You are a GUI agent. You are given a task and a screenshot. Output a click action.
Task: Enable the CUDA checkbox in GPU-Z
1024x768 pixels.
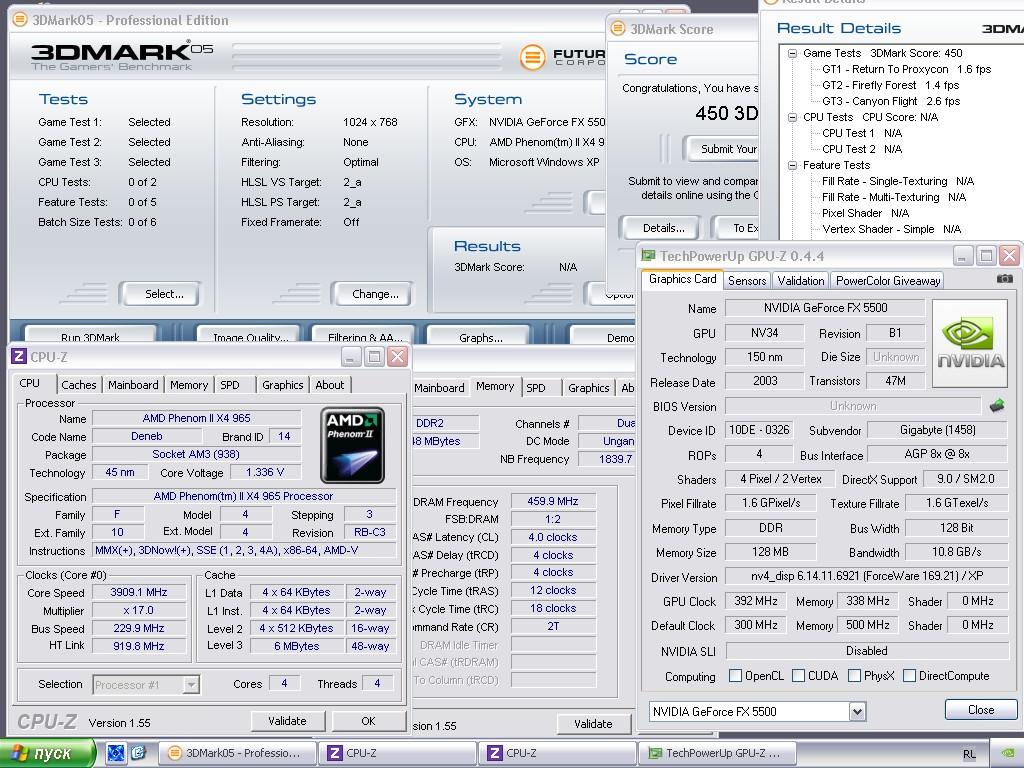click(798, 675)
